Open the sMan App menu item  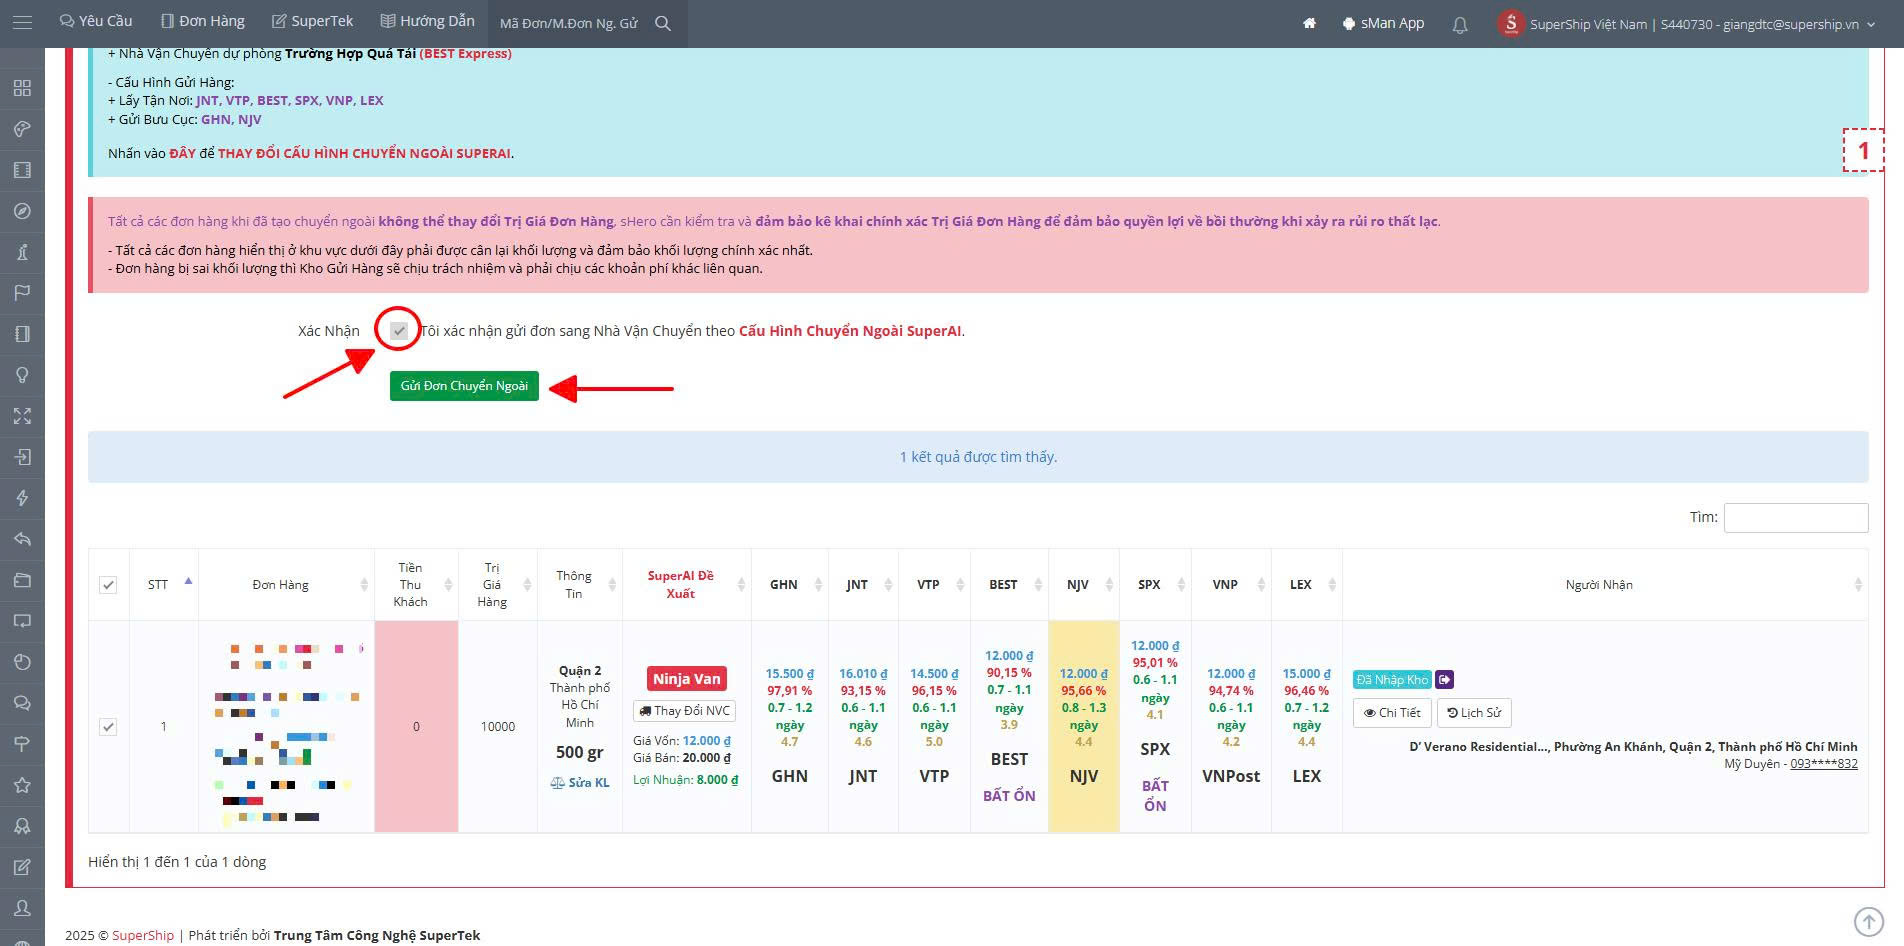point(1383,23)
